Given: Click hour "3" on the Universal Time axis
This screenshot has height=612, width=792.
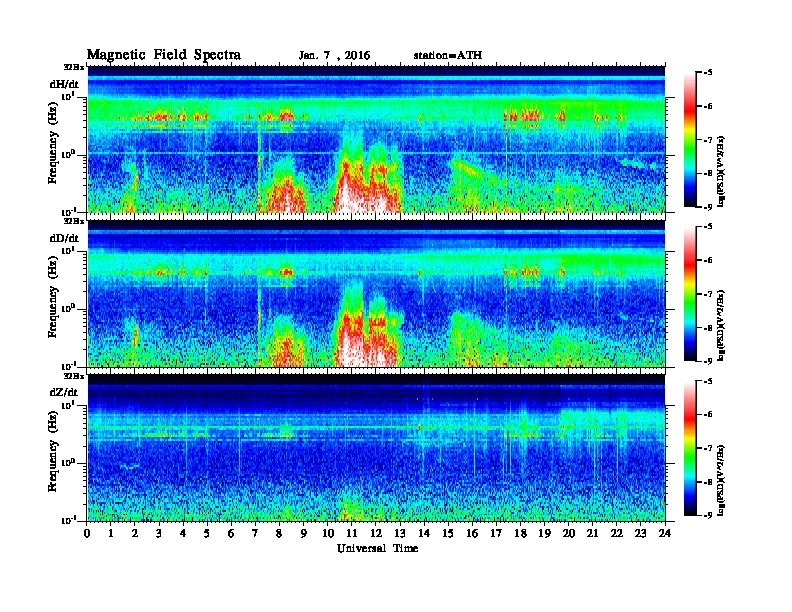Looking at the screenshot, I should [x=159, y=533].
